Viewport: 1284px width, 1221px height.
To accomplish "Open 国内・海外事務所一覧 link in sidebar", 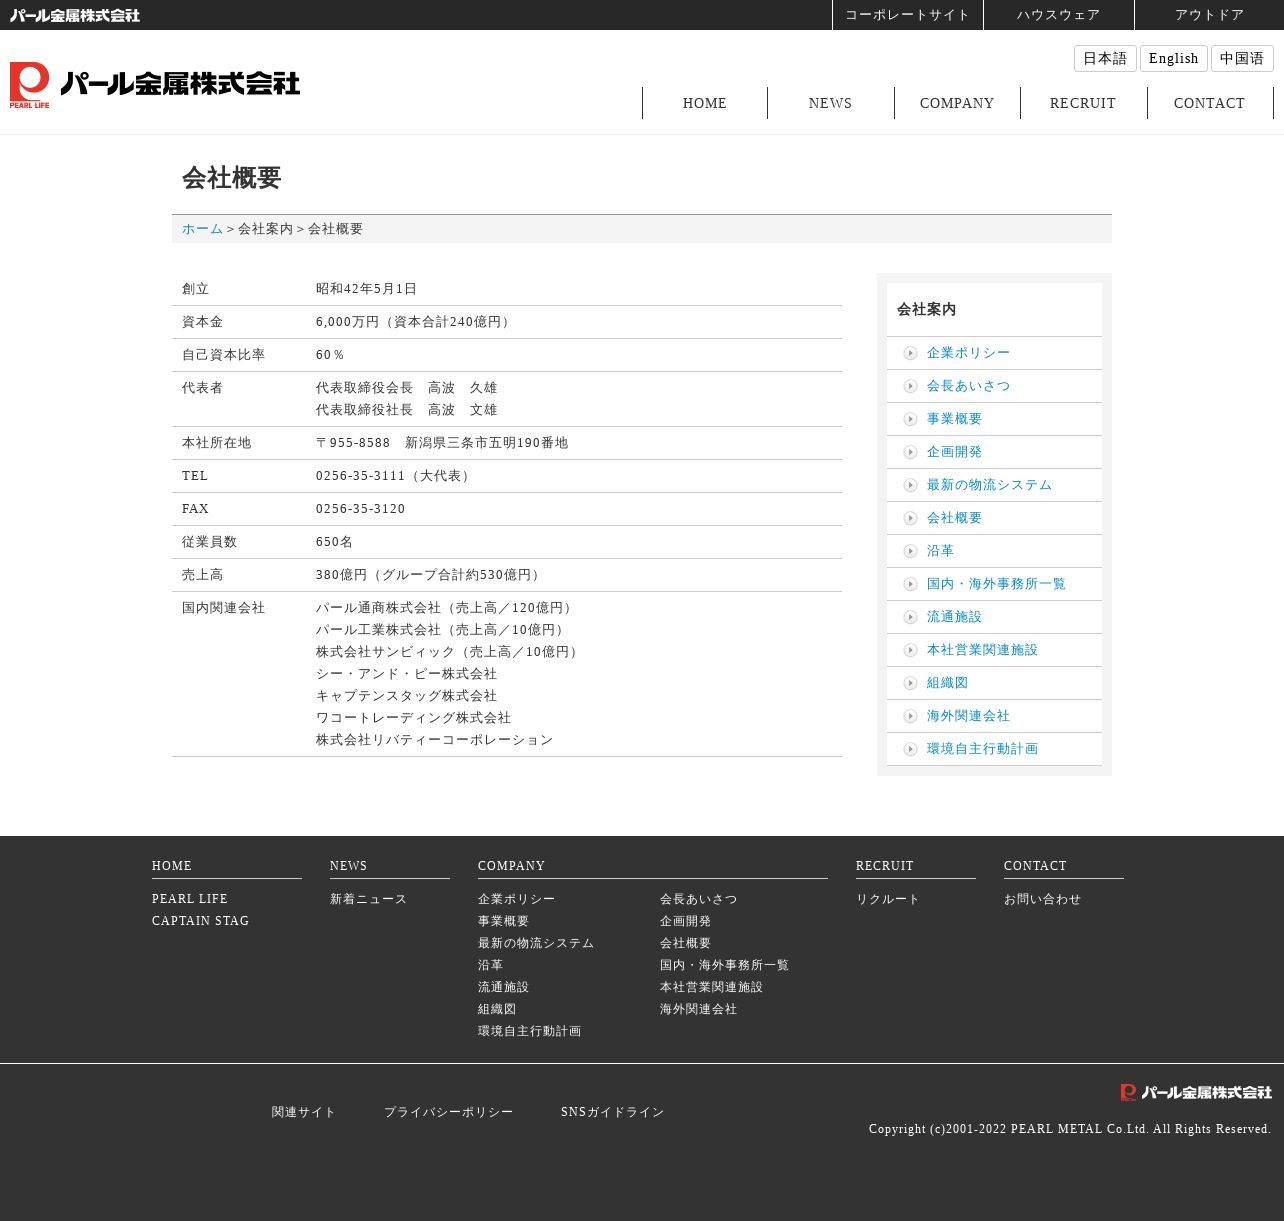I will pyautogui.click(x=997, y=584).
